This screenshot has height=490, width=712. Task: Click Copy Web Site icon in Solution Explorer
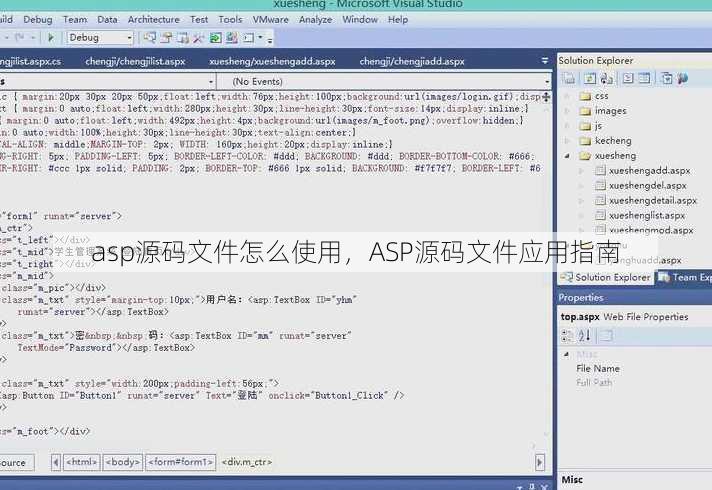coord(667,78)
